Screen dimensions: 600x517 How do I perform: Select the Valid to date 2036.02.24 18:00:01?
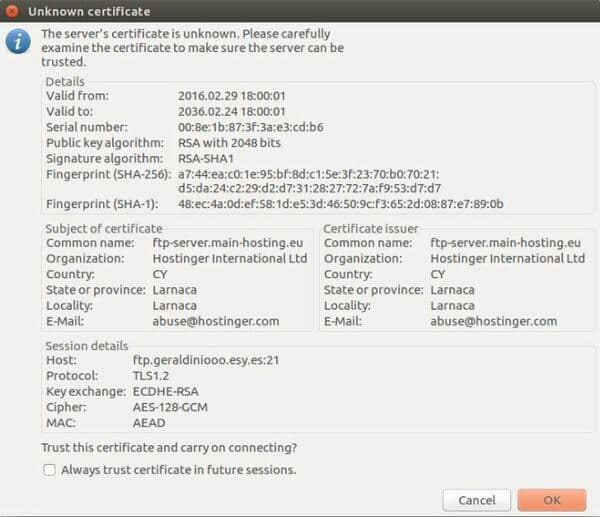[x=232, y=111]
